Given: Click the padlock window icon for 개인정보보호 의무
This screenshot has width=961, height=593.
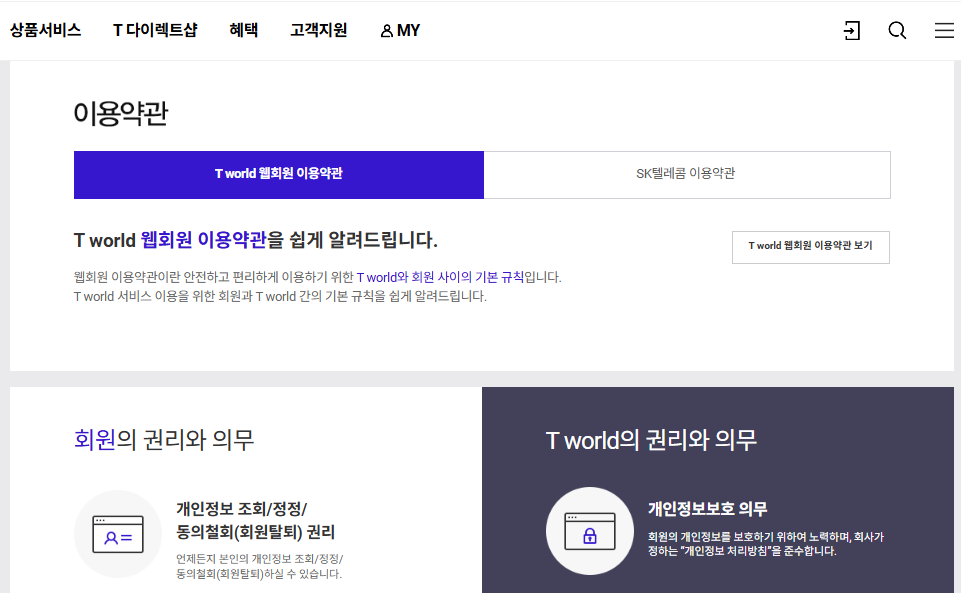Looking at the screenshot, I should 590,531.
